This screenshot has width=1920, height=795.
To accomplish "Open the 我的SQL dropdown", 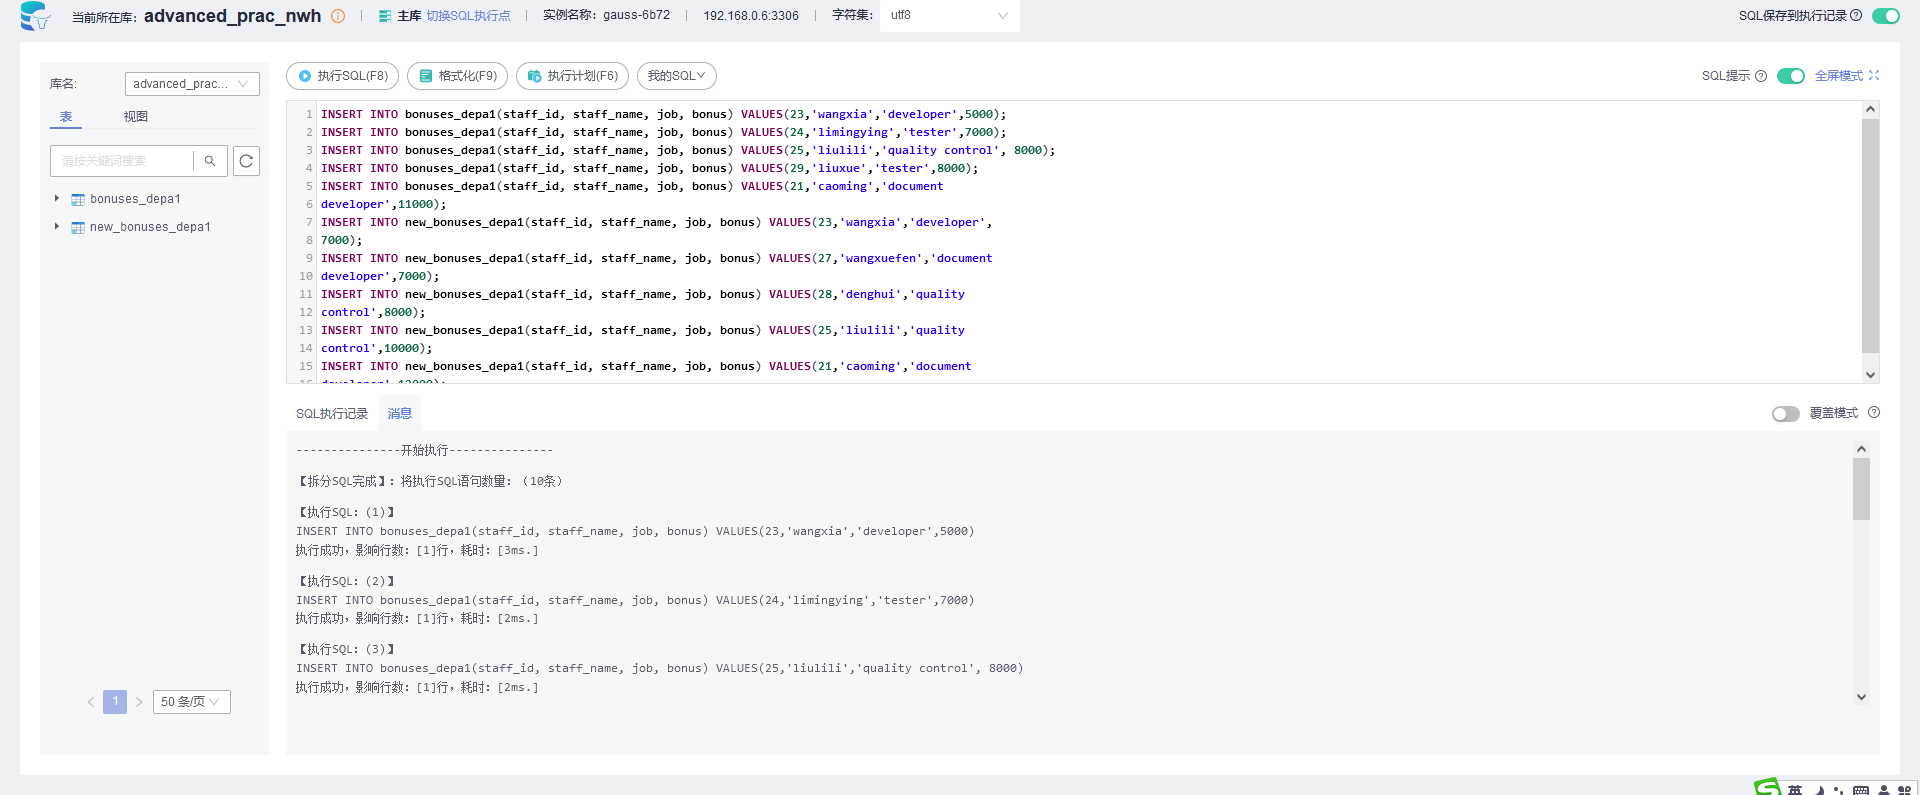I will 677,76.
